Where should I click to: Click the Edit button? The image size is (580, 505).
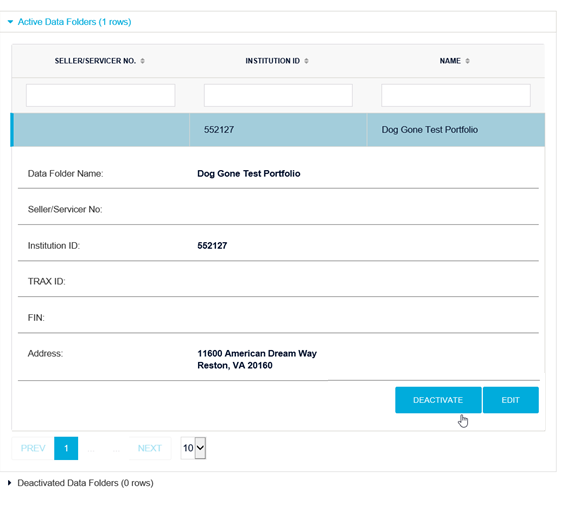click(x=510, y=400)
